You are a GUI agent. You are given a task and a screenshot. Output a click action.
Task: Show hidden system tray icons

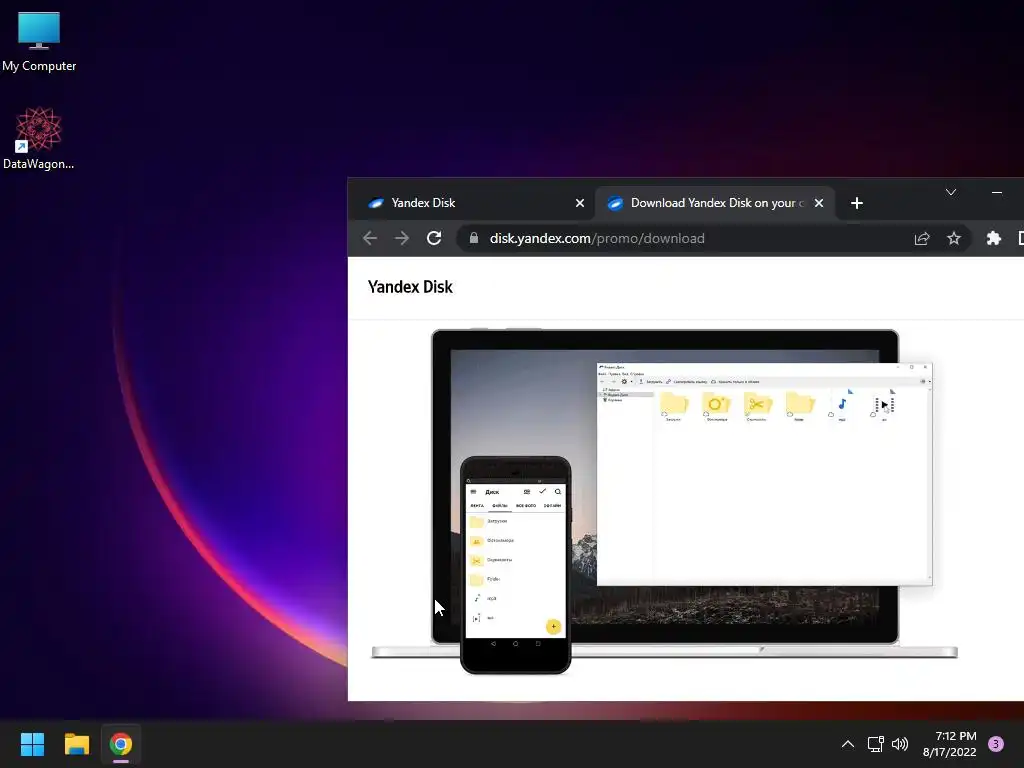848,744
